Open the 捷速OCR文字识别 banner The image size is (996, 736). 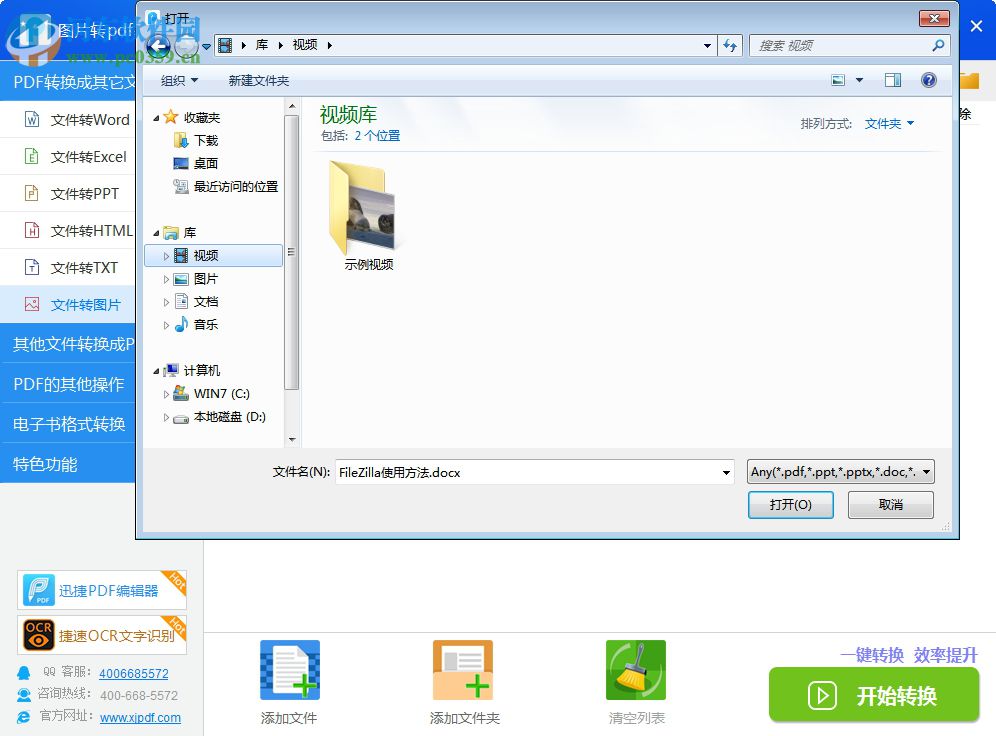(102, 634)
